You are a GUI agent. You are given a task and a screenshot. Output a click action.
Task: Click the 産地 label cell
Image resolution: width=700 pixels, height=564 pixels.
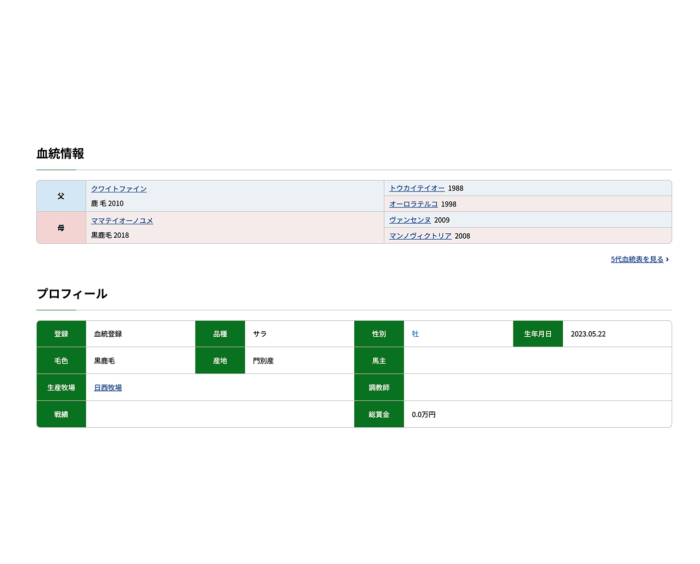pos(220,360)
